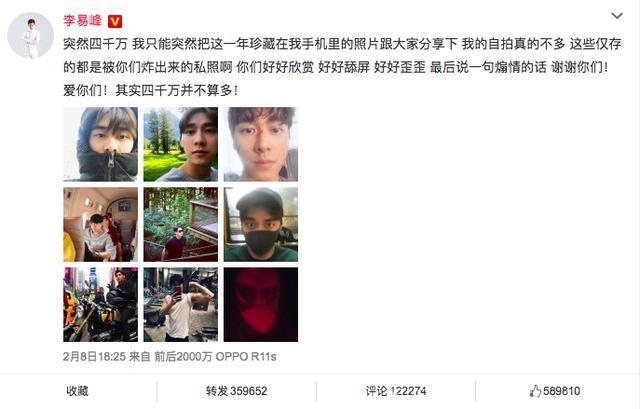Click the thumbs-up like icon

[535, 391]
